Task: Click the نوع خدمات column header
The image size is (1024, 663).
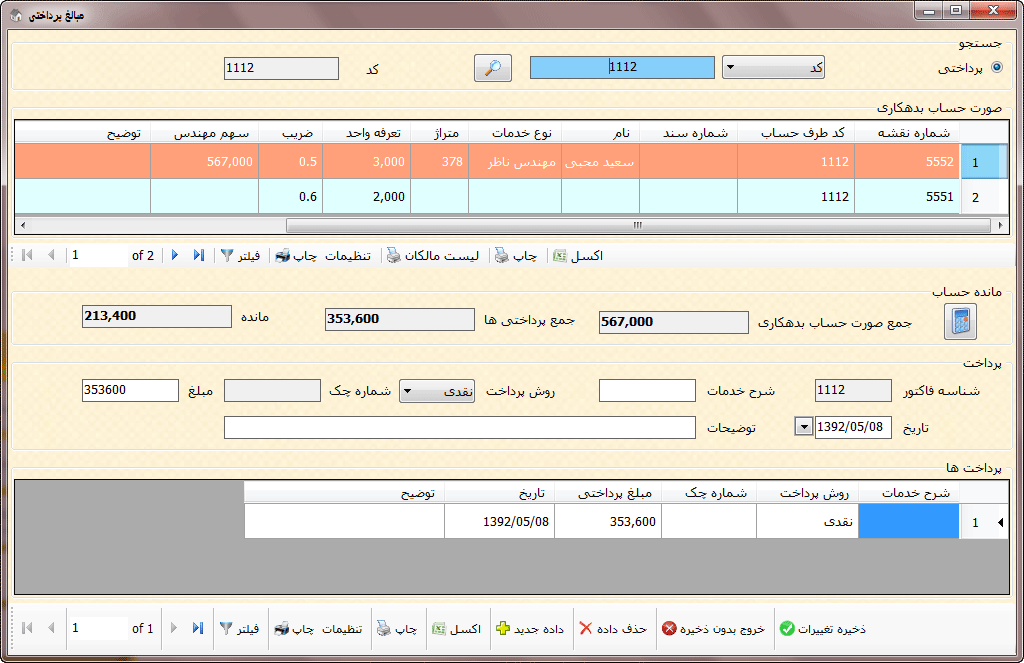Action: (514, 133)
